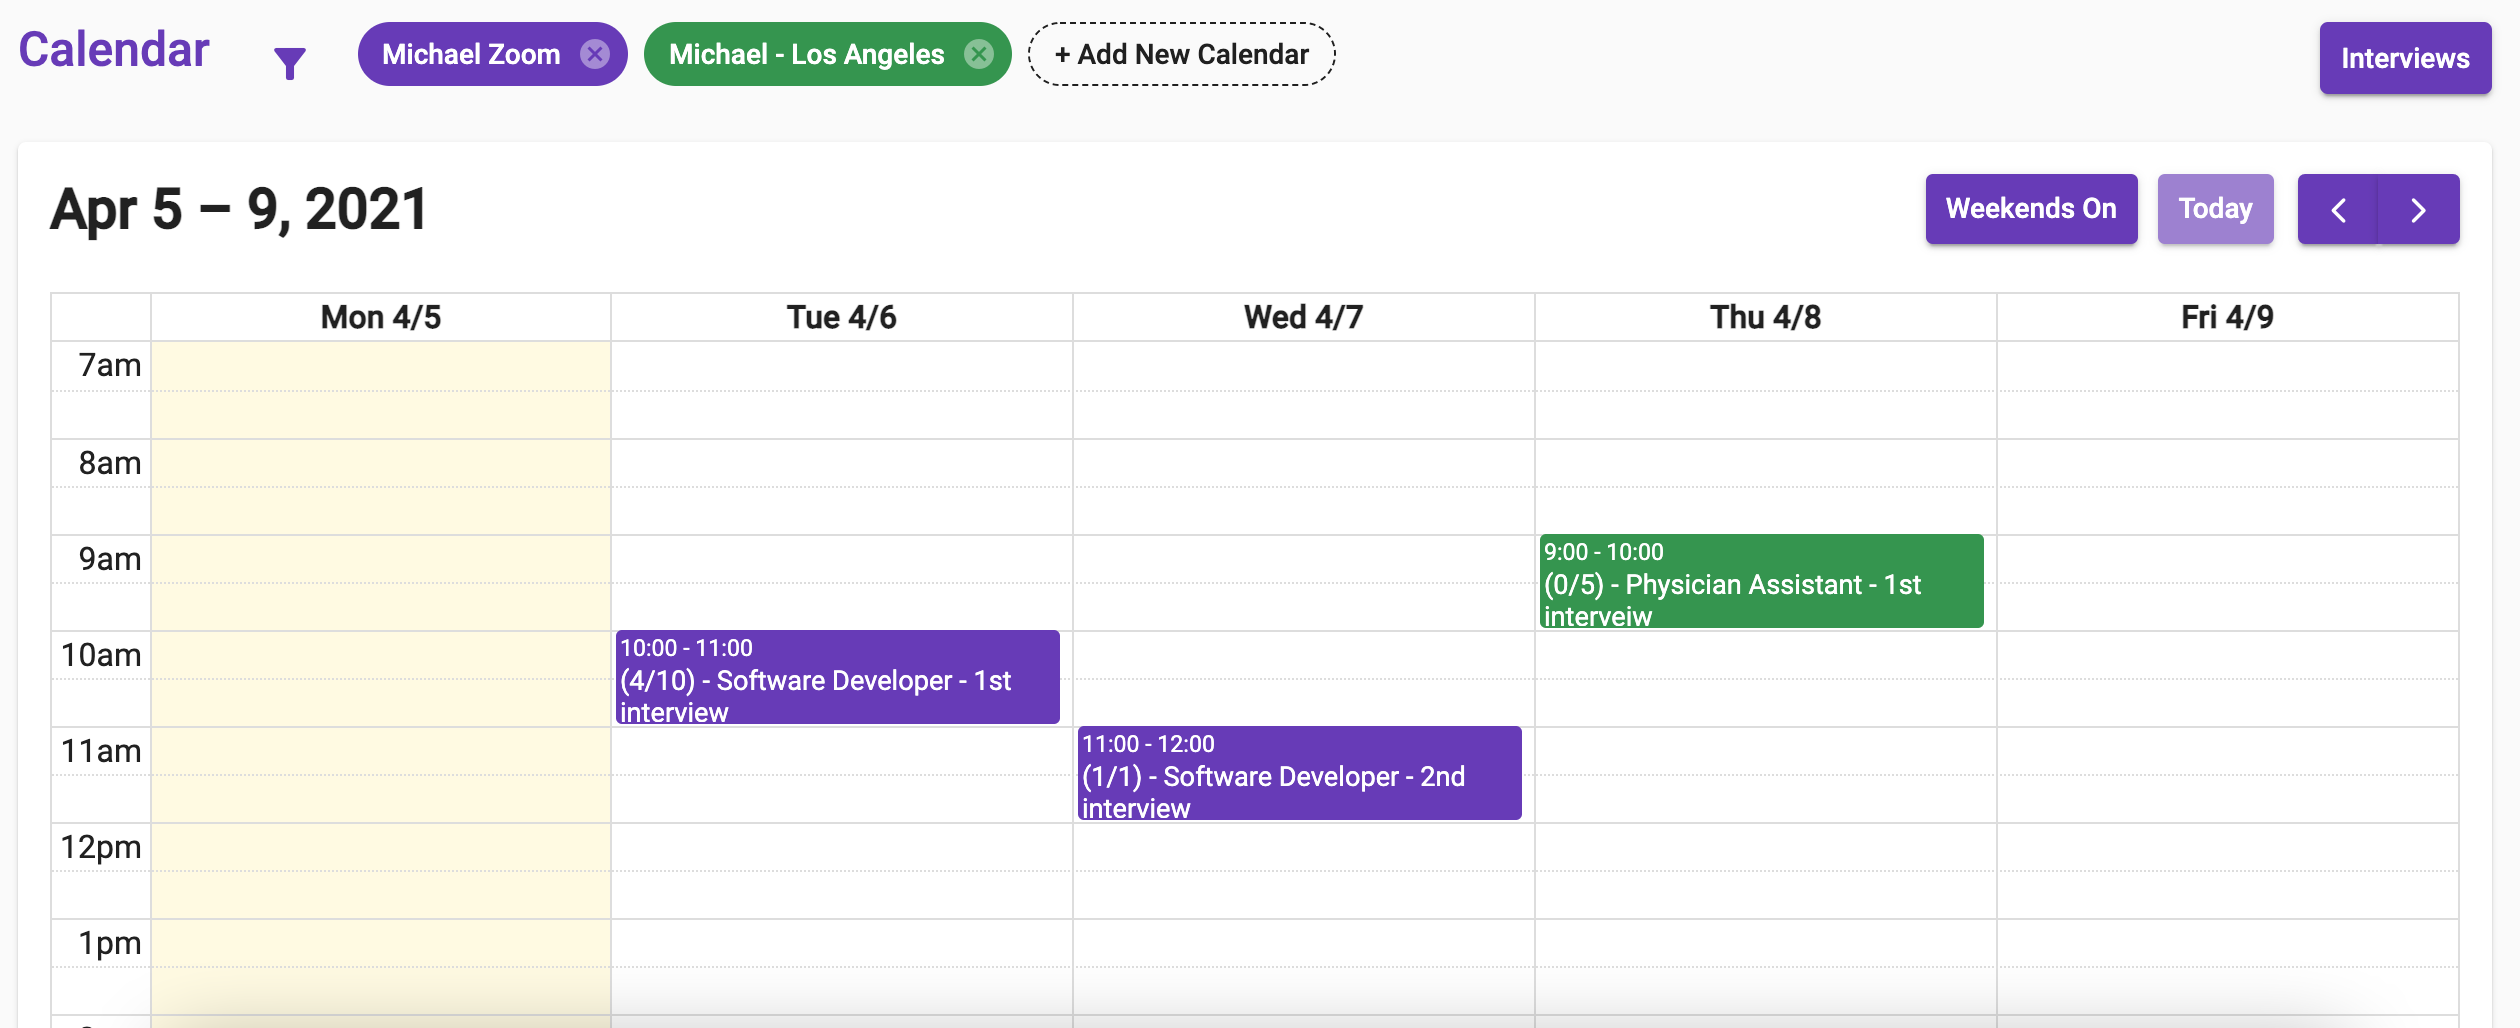
Task: Click Add New Calendar
Action: tap(1181, 54)
